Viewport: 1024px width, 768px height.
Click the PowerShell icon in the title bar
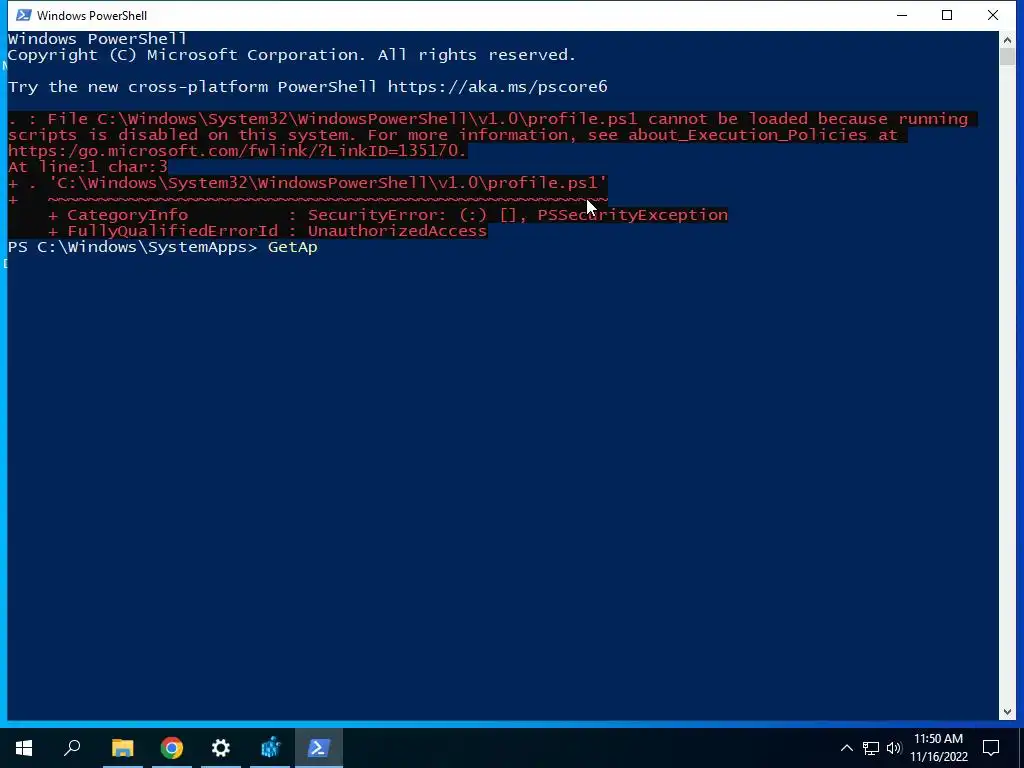click(24, 15)
